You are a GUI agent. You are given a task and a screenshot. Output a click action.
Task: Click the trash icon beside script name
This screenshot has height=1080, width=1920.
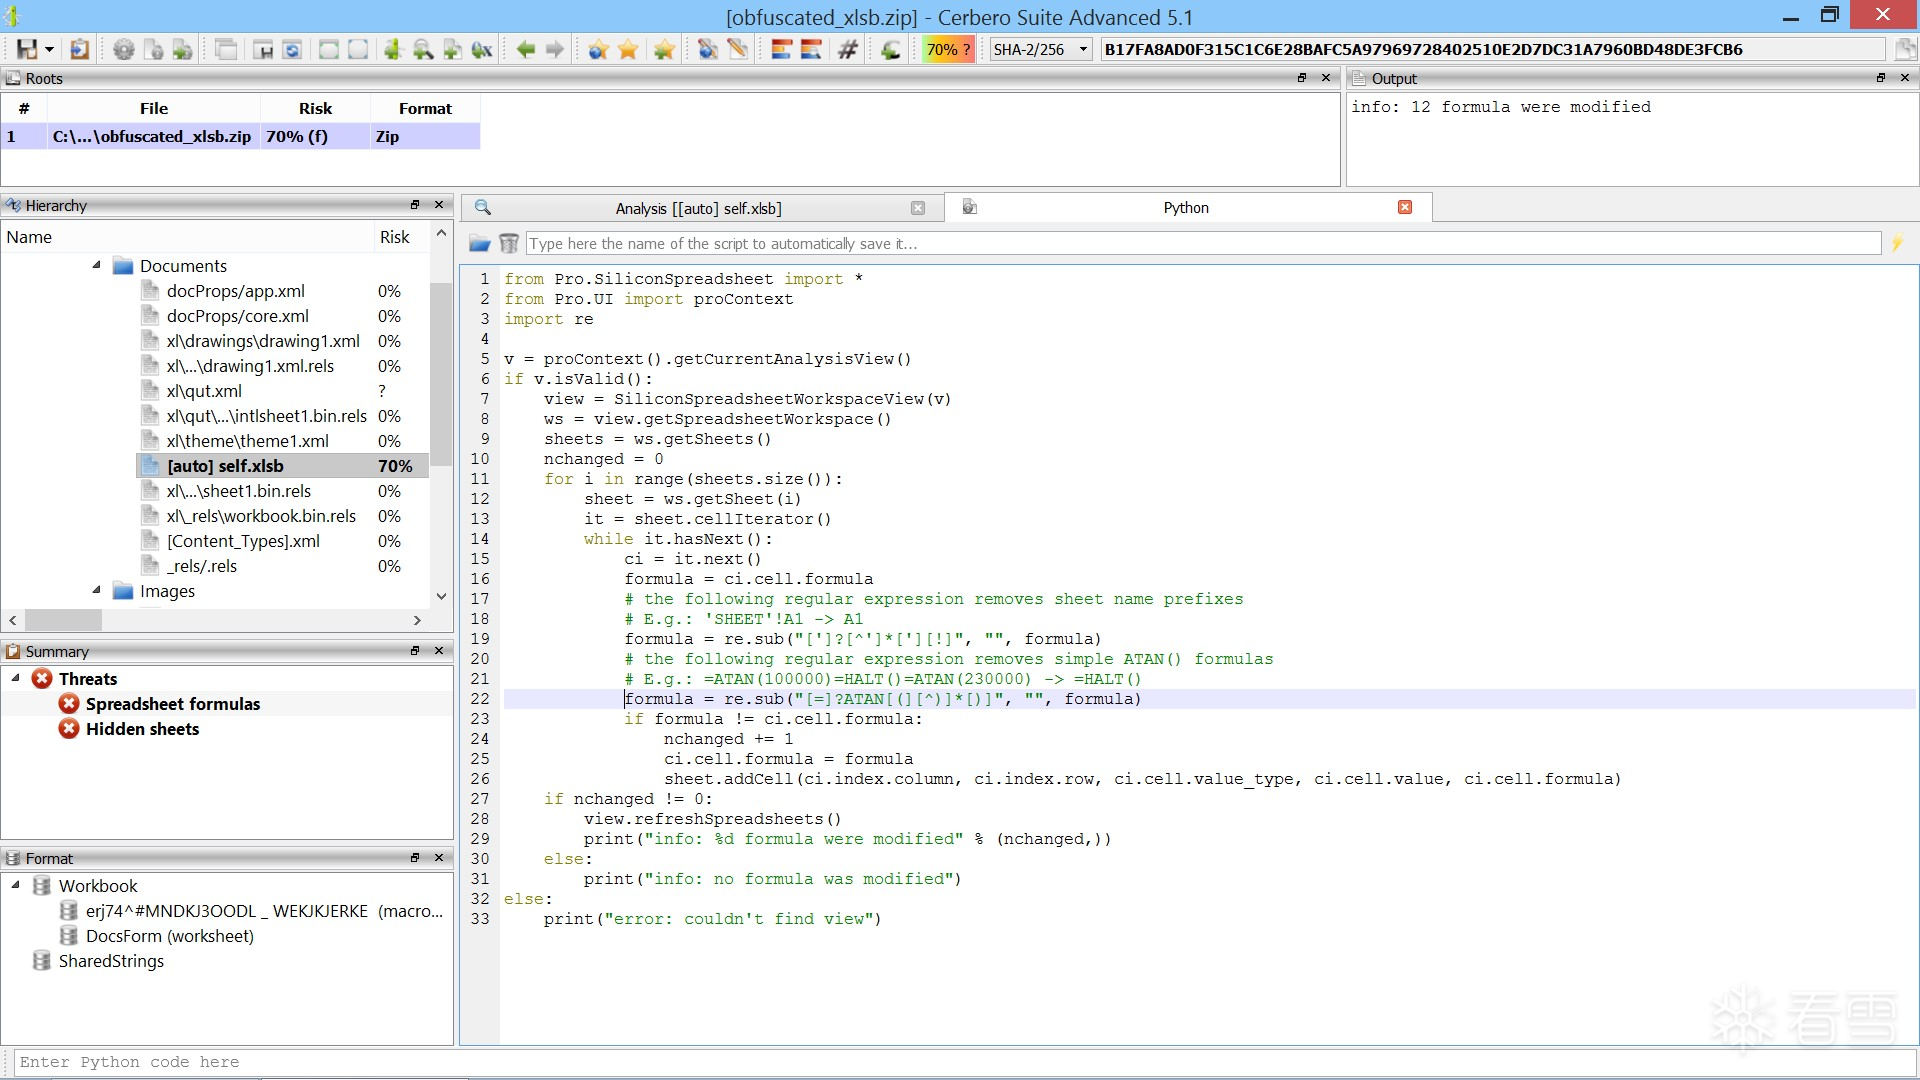(x=509, y=243)
